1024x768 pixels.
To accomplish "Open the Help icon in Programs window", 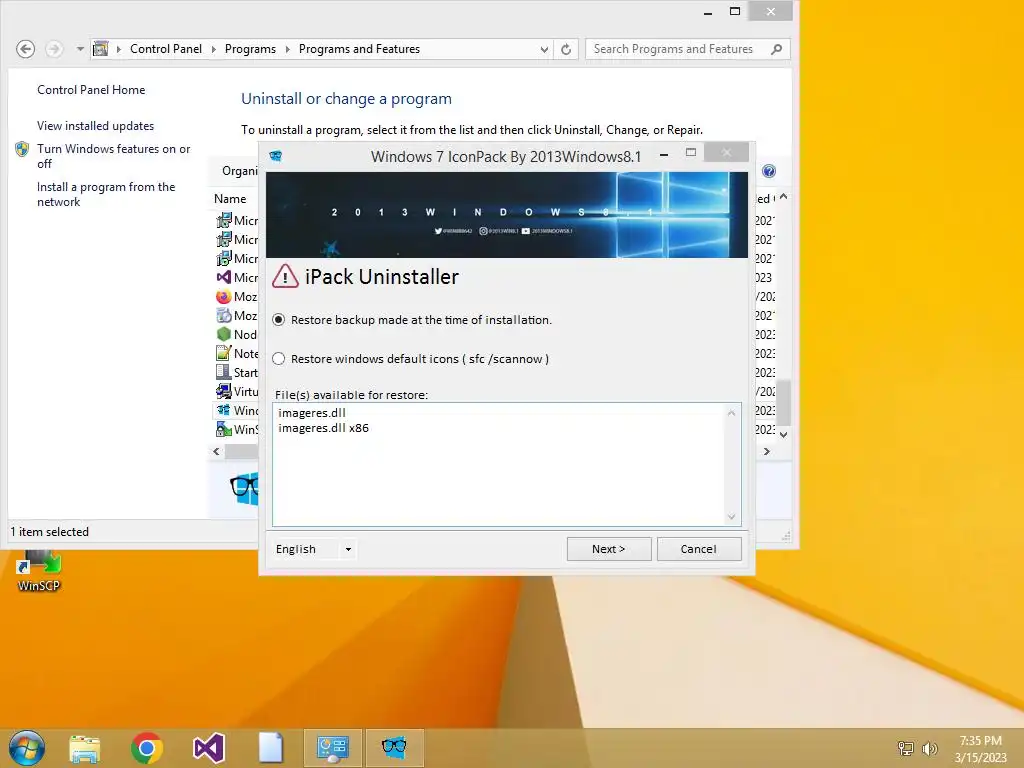I will pyautogui.click(x=769, y=171).
